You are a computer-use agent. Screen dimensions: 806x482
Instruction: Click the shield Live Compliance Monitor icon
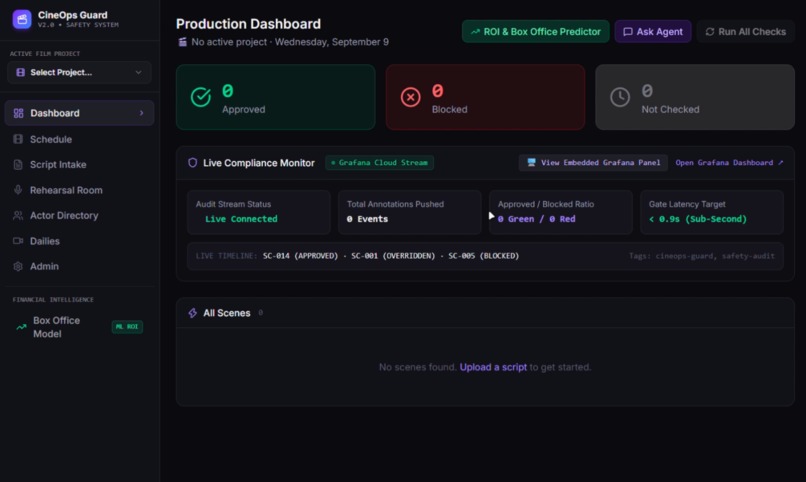tap(192, 163)
